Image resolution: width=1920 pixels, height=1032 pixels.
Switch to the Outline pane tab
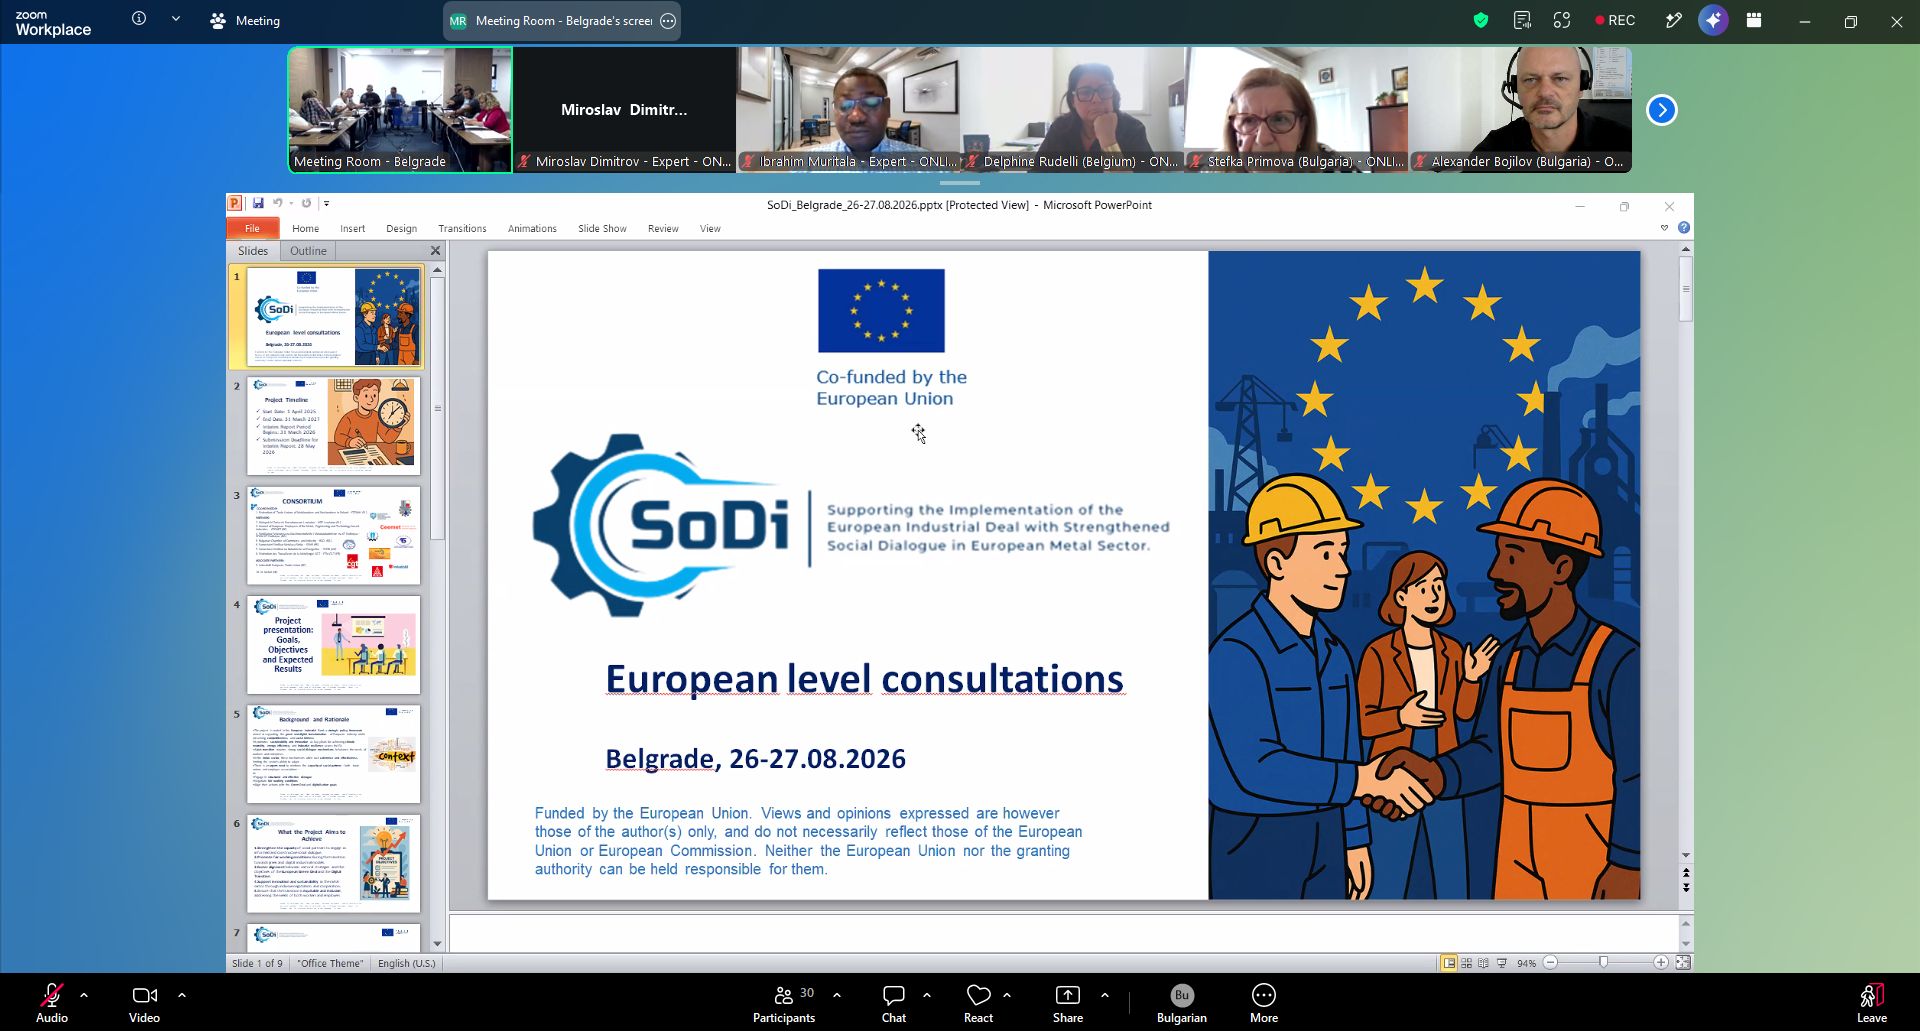pos(308,251)
